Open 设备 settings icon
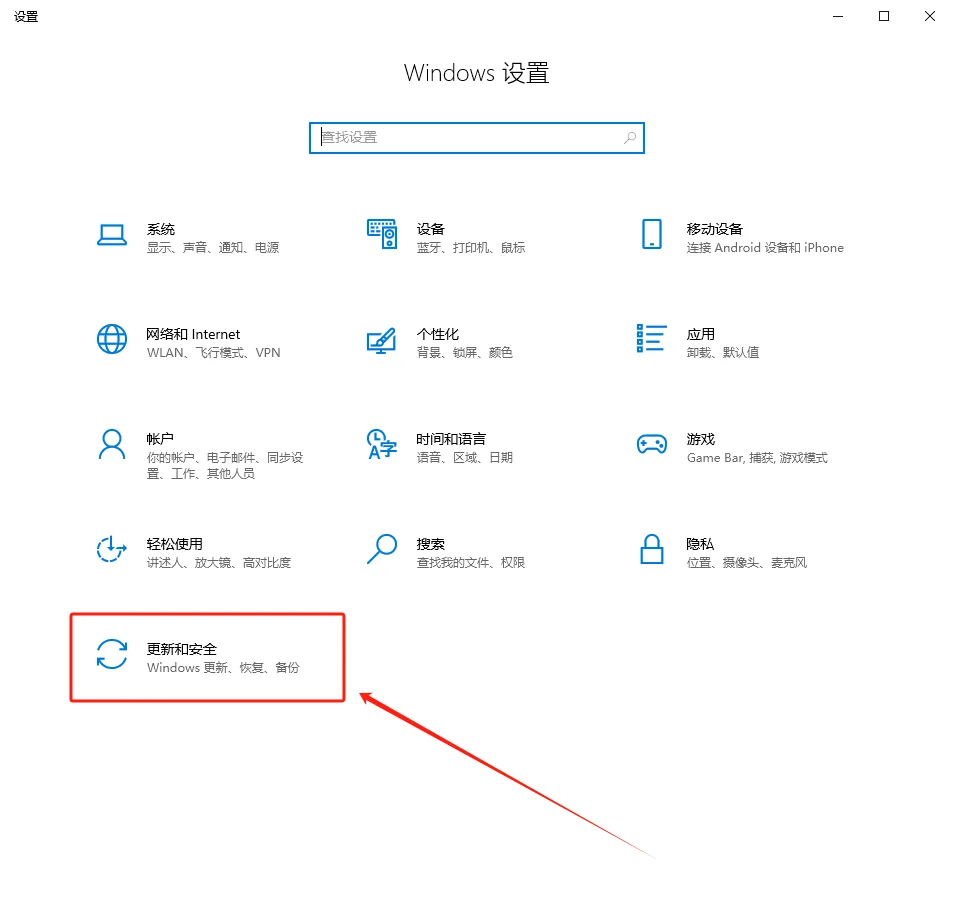 click(381, 232)
